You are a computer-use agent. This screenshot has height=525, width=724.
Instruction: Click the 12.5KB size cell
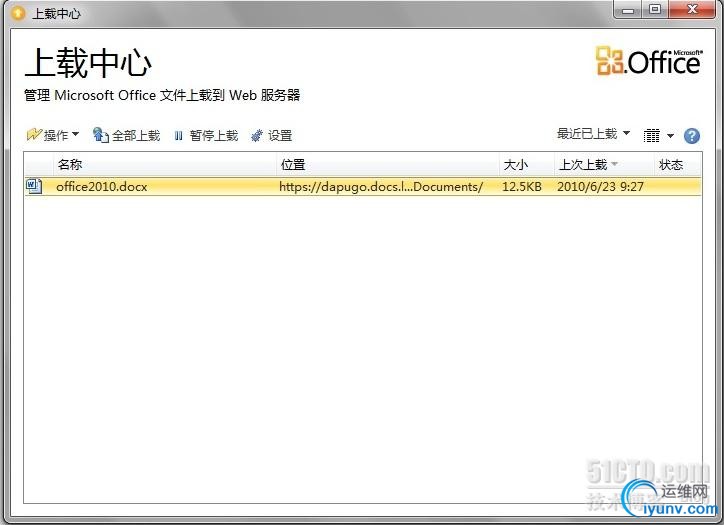(x=522, y=187)
